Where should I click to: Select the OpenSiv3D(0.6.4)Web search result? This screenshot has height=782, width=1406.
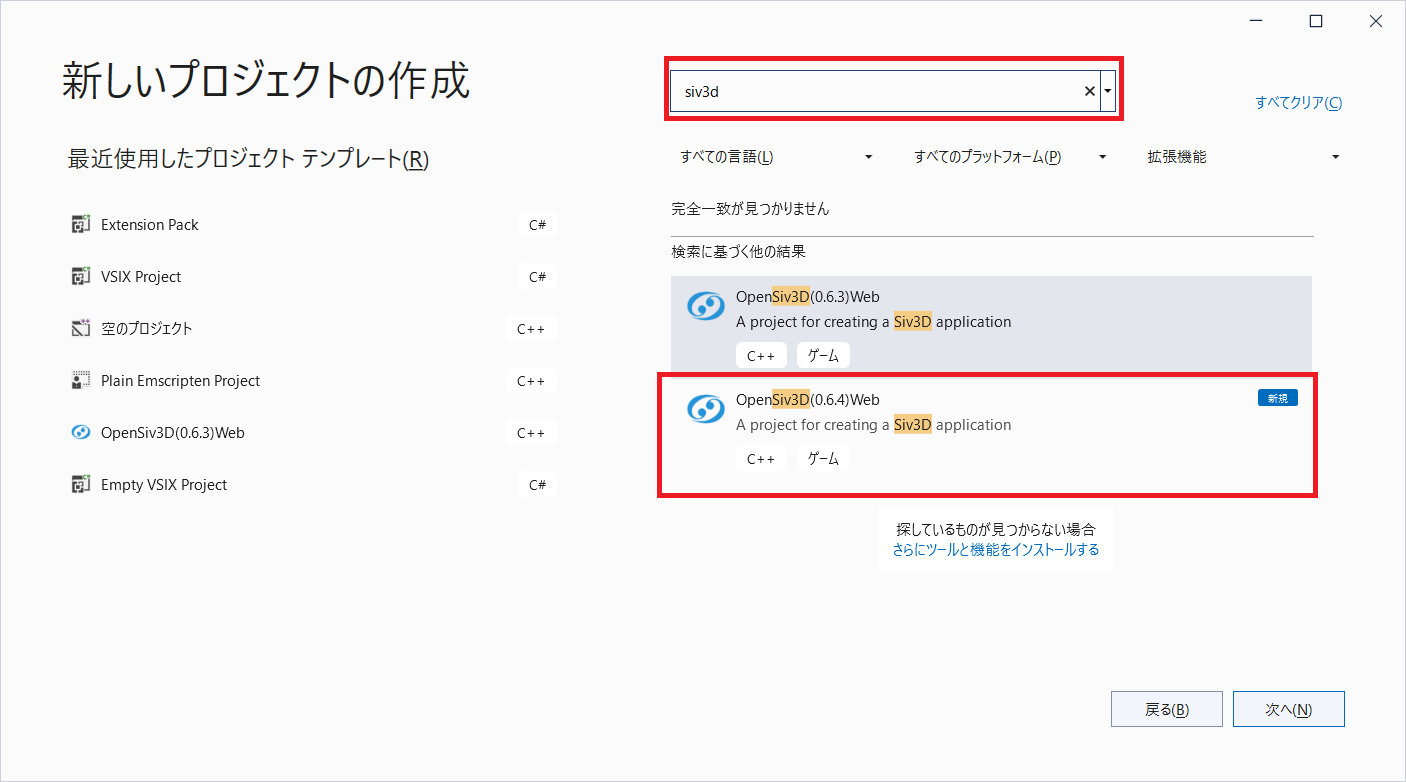point(991,433)
